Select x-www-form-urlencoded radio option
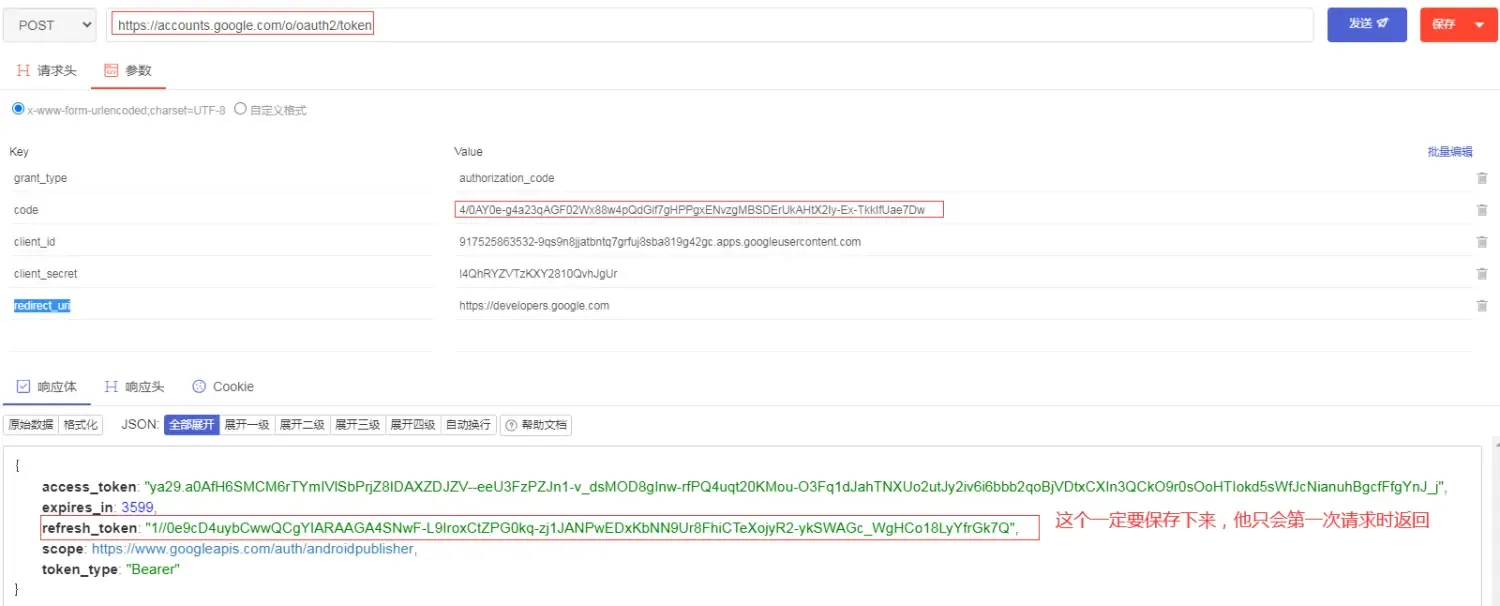1500x606 pixels. click(18, 109)
